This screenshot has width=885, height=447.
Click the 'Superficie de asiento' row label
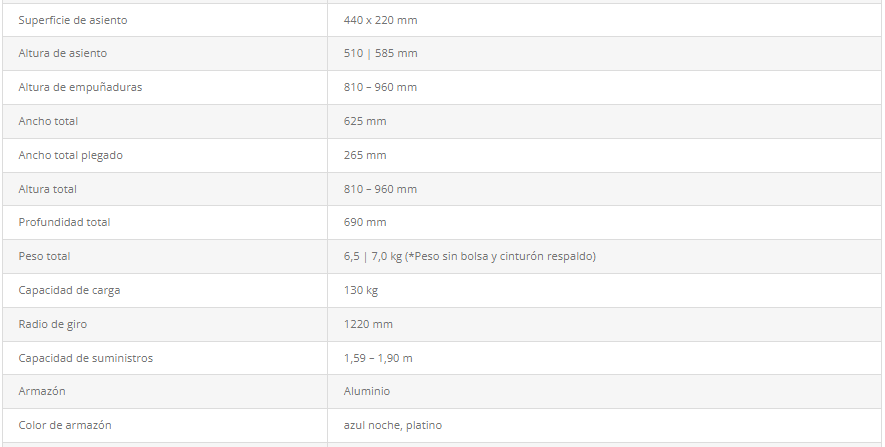(x=73, y=20)
